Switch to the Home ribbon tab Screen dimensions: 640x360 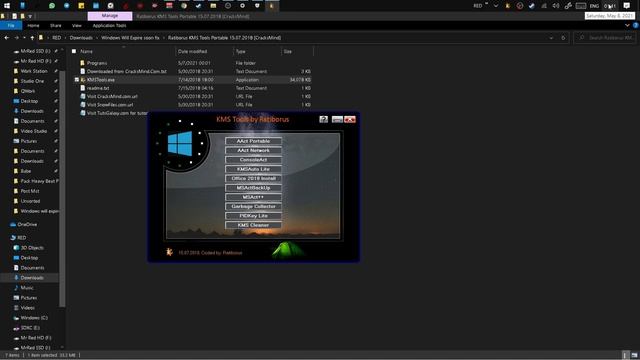[x=33, y=25]
